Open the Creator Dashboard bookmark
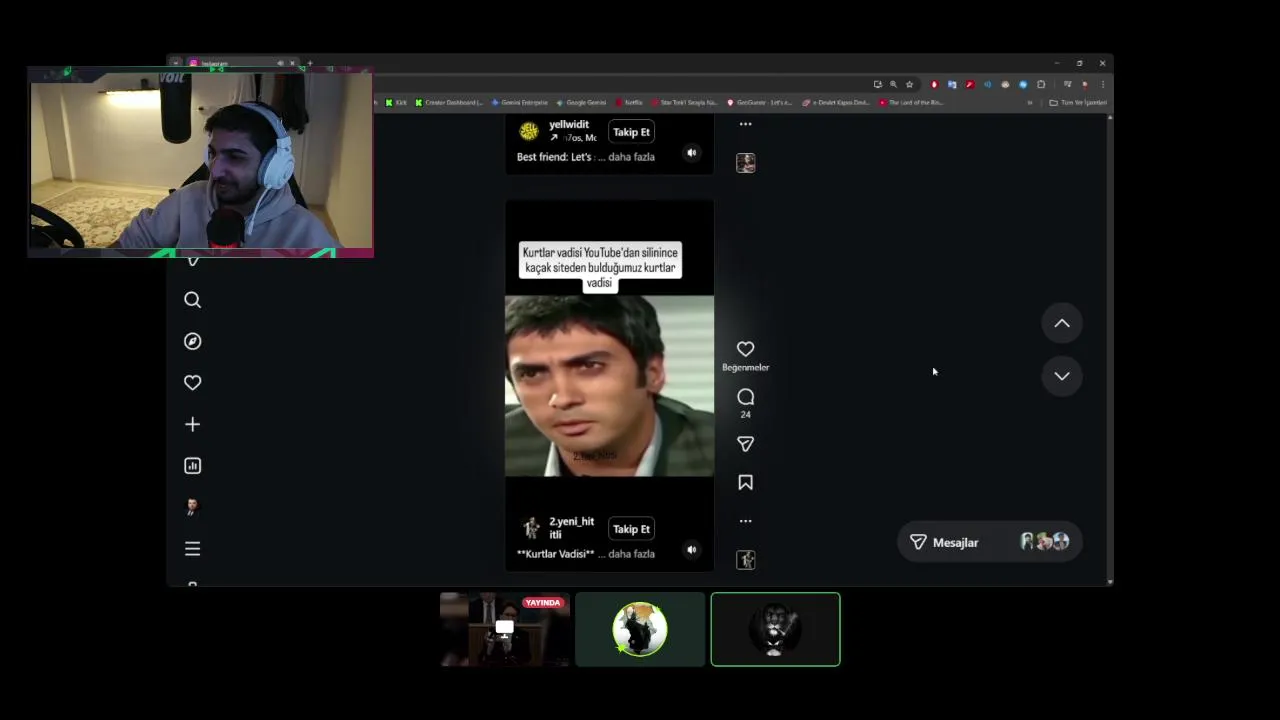Screen dimensions: 1280x720 click(448, 102)
